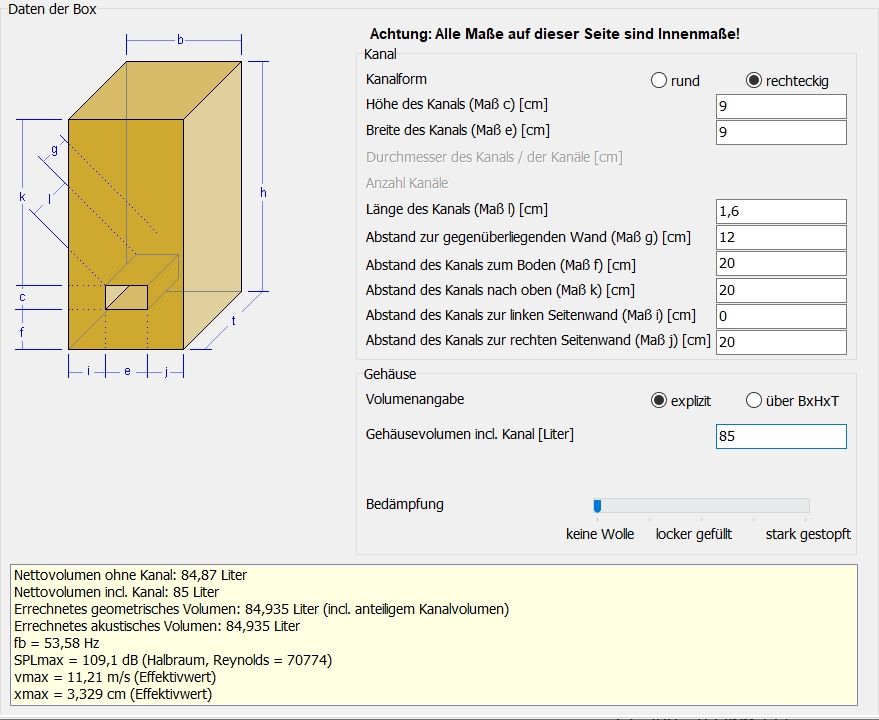Click the 'keine Wolle' slider label
Image resolution: width=879 pixels, height=720 pixels.
(600, 534)
